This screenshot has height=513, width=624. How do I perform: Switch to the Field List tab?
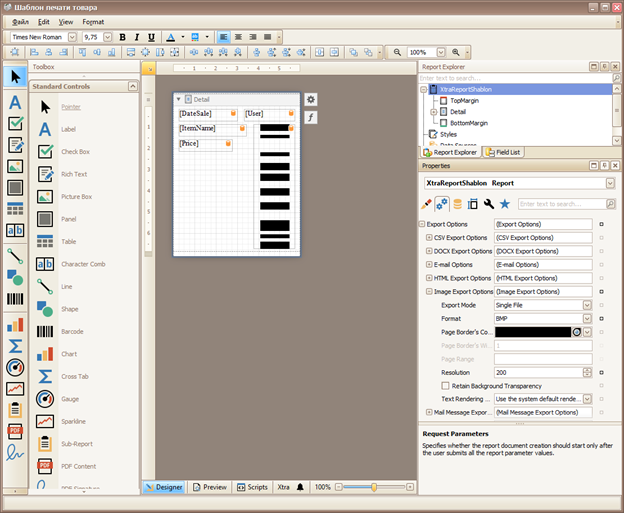[x=503, y=152]
